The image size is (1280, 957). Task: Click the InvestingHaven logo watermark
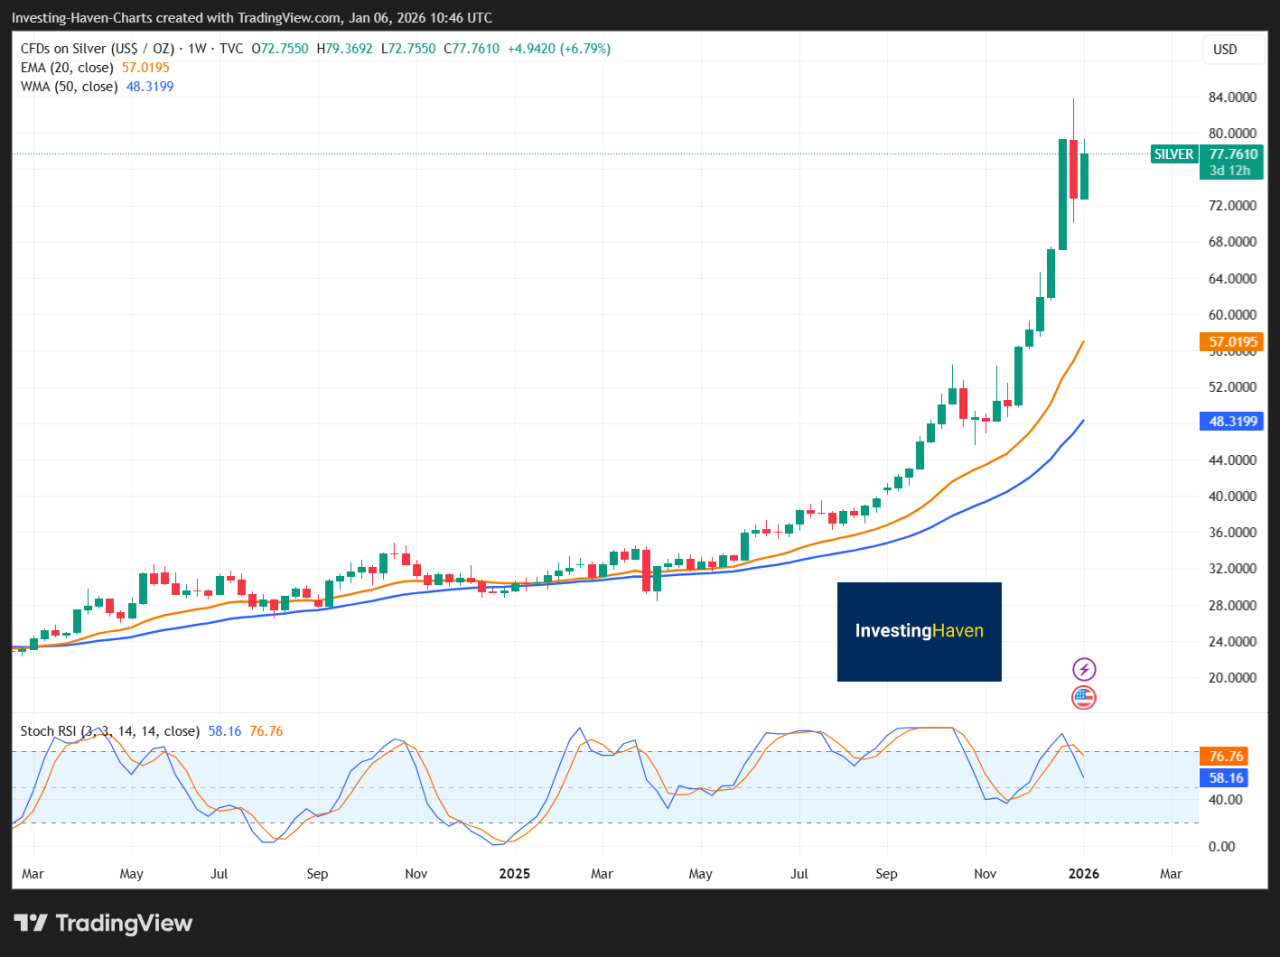tap(919, 631)
